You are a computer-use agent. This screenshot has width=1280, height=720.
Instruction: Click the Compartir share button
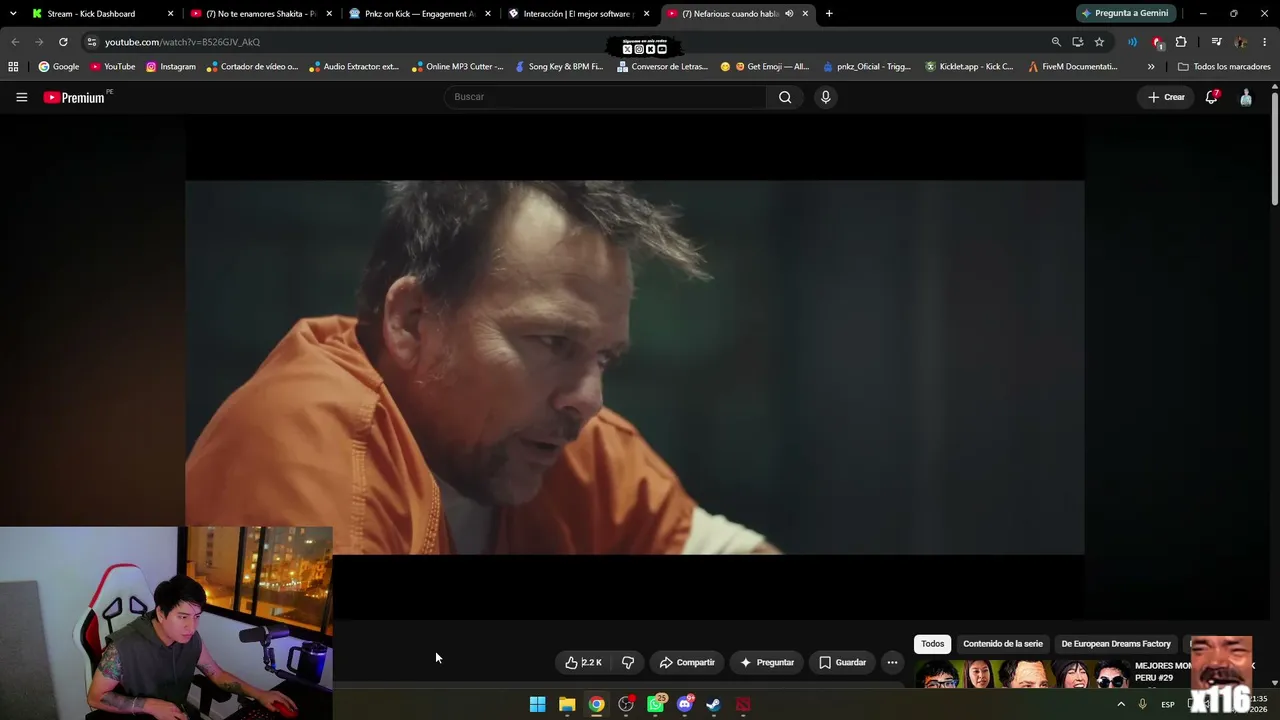coord(687,662)
